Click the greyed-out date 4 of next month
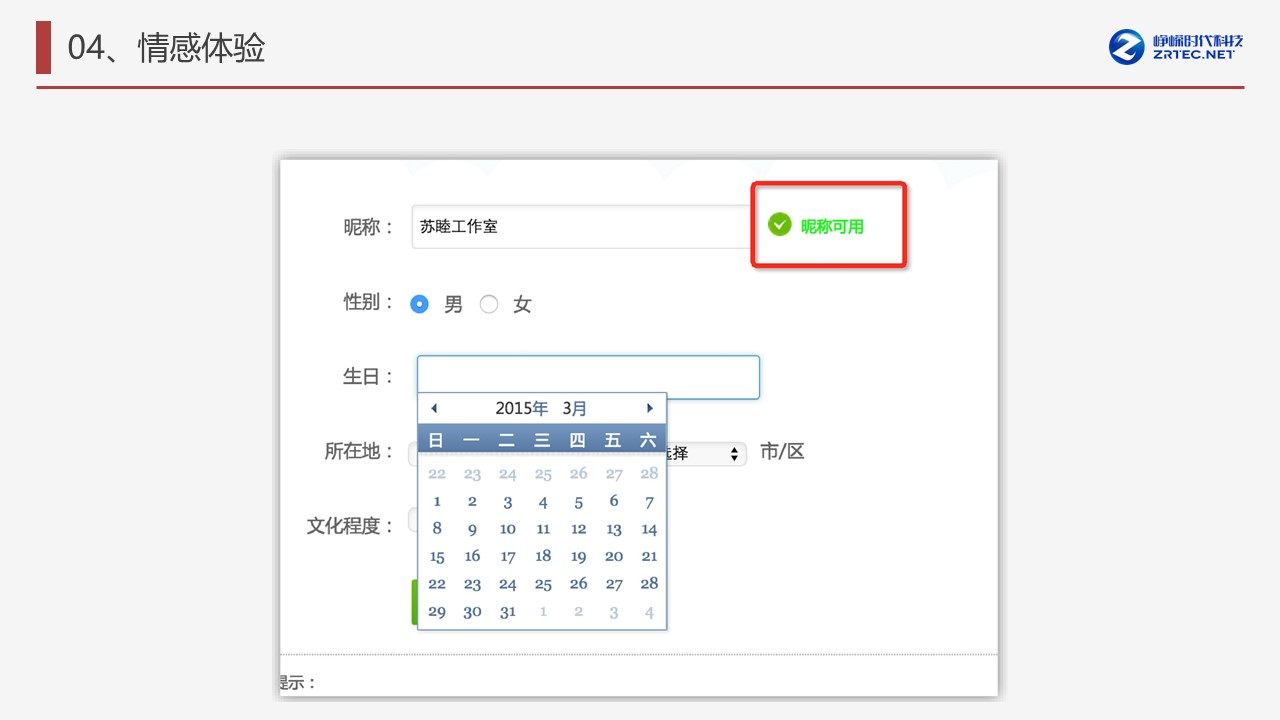Image resolution: width=1280 pixels, height=720 pixels. 649,612
